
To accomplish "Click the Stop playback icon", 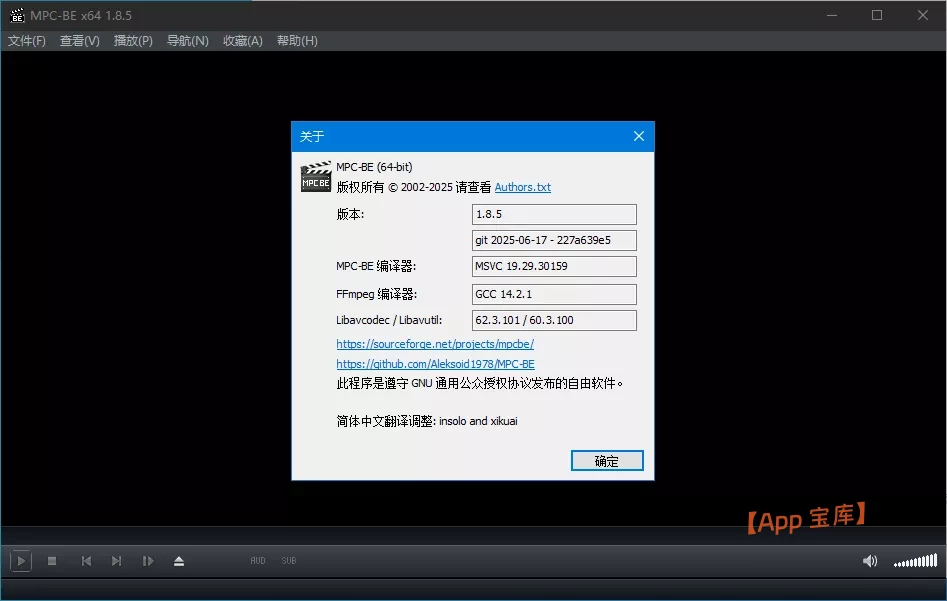I will [52, 561].
